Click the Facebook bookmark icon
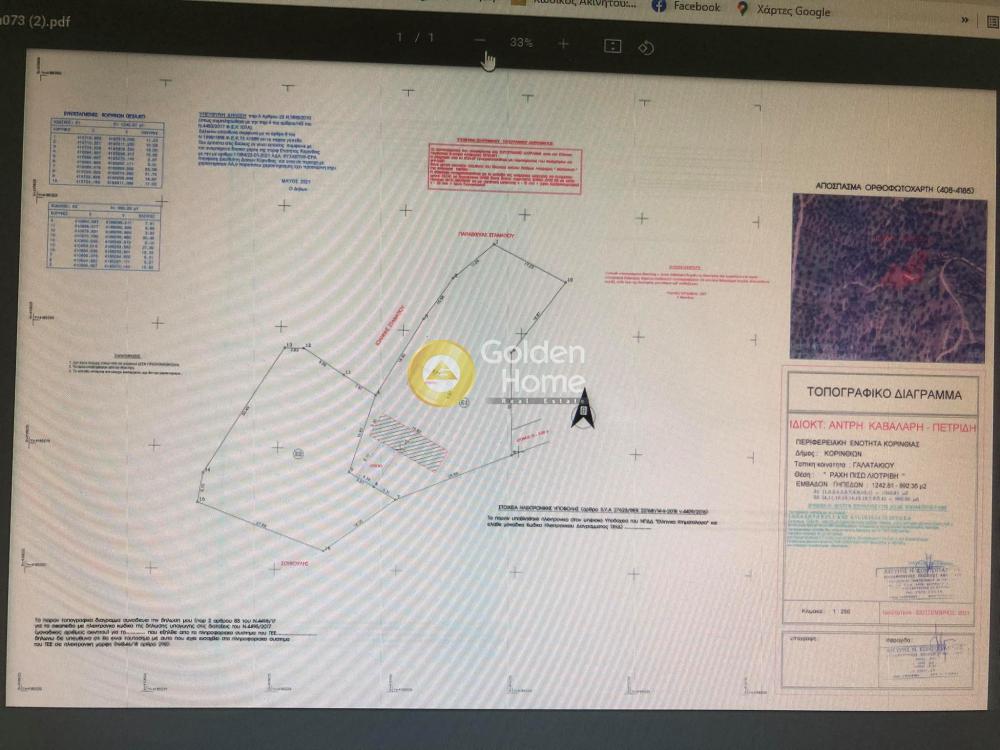Screen dimensions: 1000x750 (x=659, y=6)
